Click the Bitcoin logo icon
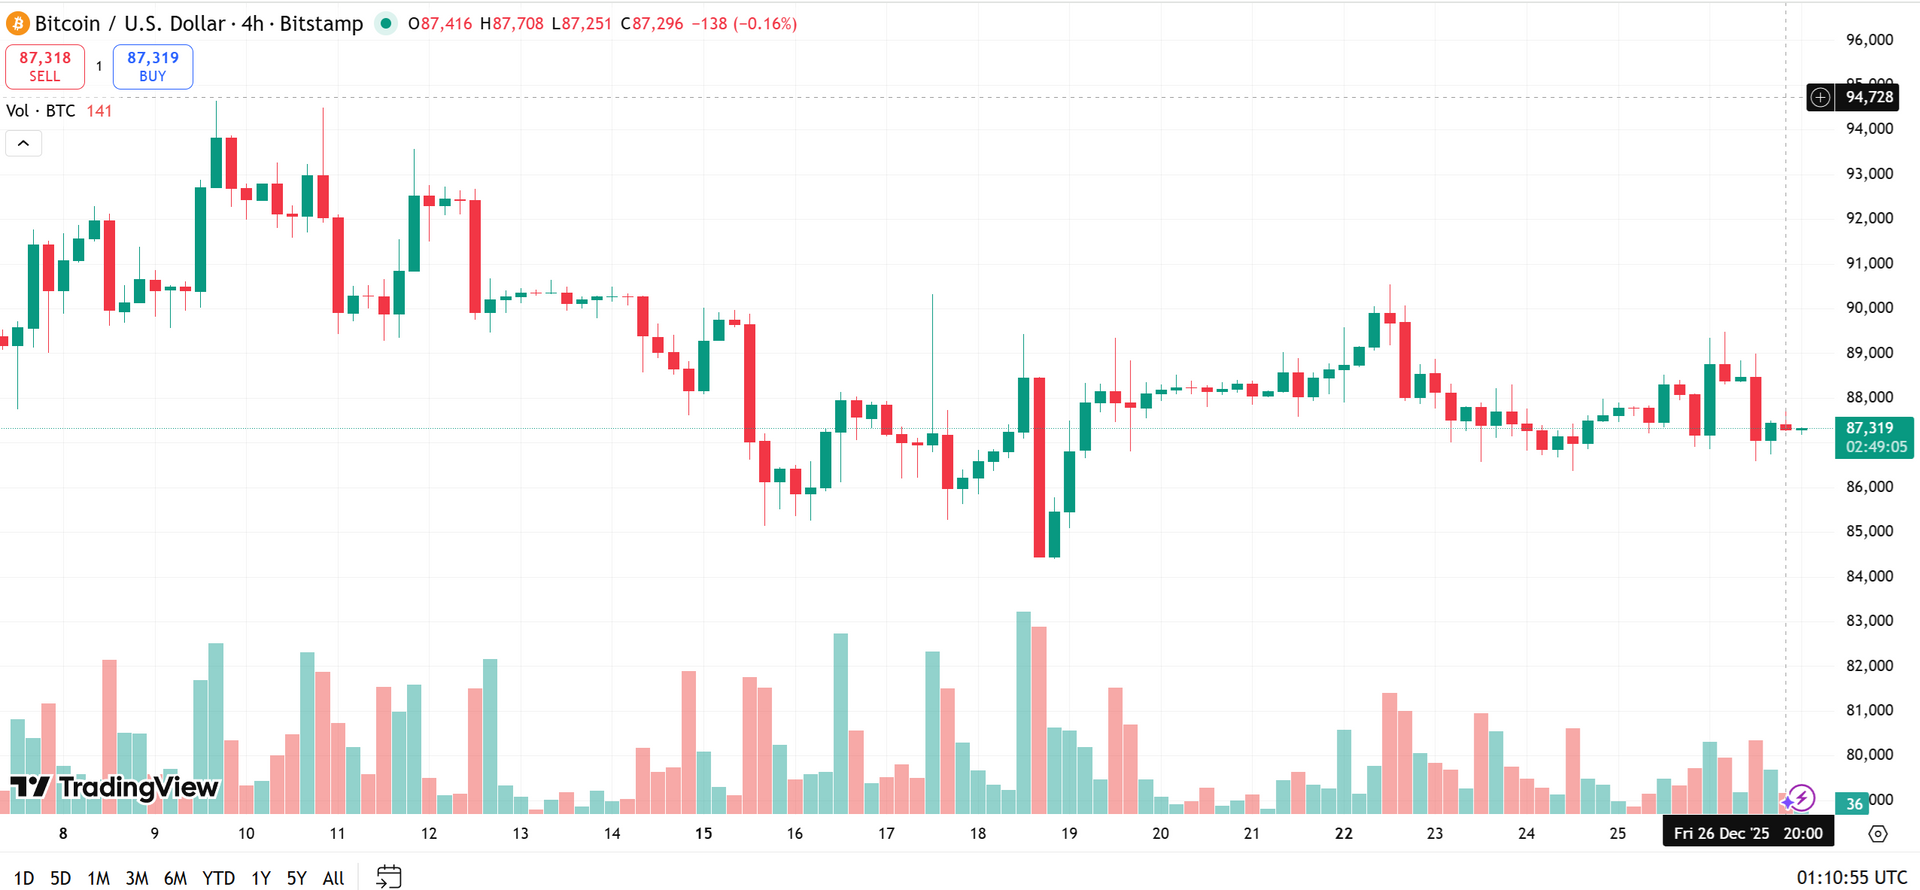Viewport: 1920px width, 890px height. 18,23
